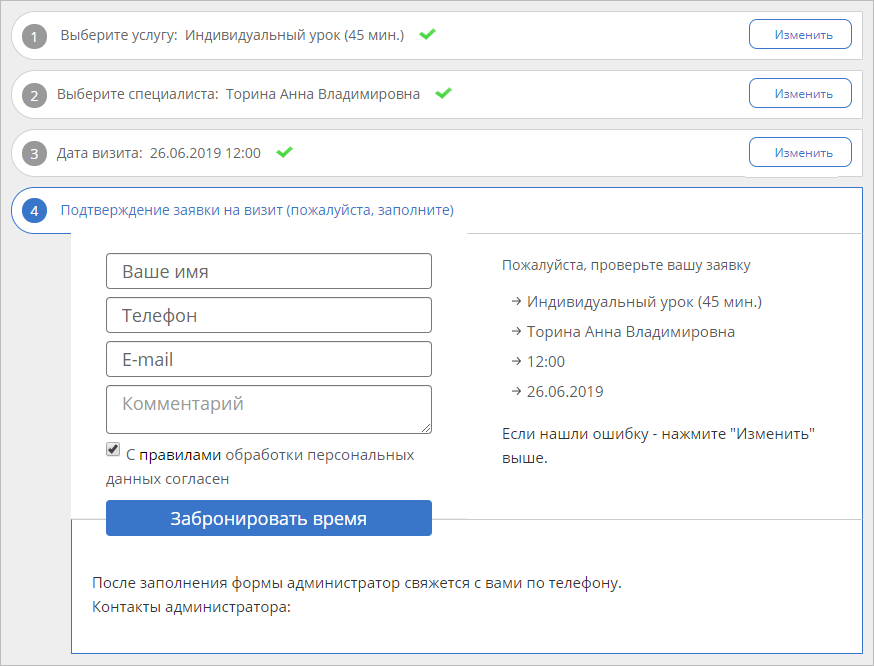Click the green checkmark beside selected service
The width and height of the screenshot is (874, 666).
point(427,34)
